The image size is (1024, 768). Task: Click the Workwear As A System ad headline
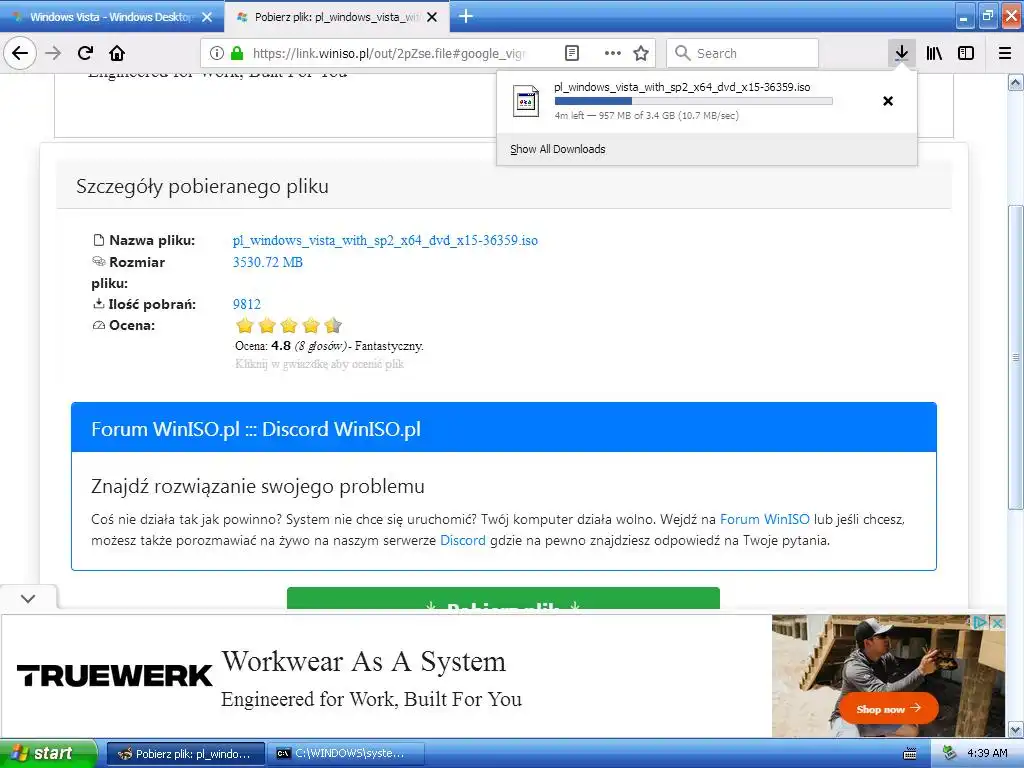pos(364,661)
